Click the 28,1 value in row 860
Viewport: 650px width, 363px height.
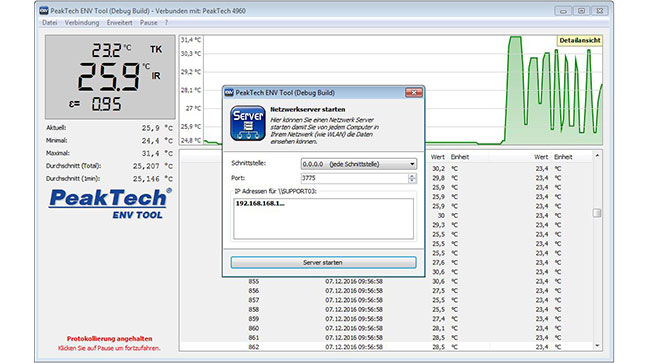click(x=438, y=328)
